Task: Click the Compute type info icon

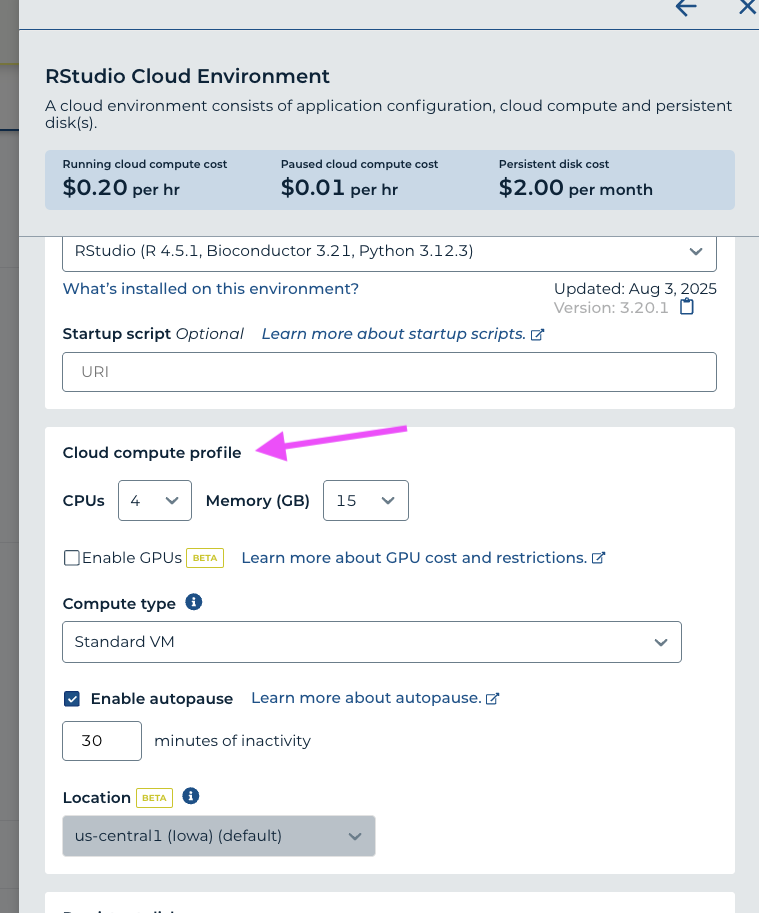Action: pyautogui.click(x=194, y=602)
